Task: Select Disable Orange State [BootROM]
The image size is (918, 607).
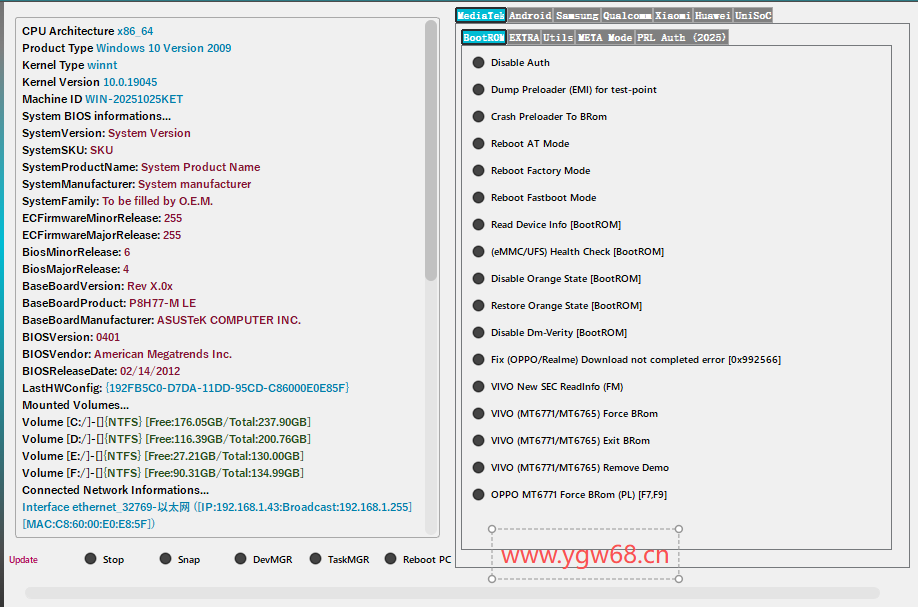Action: coord(556,278)
